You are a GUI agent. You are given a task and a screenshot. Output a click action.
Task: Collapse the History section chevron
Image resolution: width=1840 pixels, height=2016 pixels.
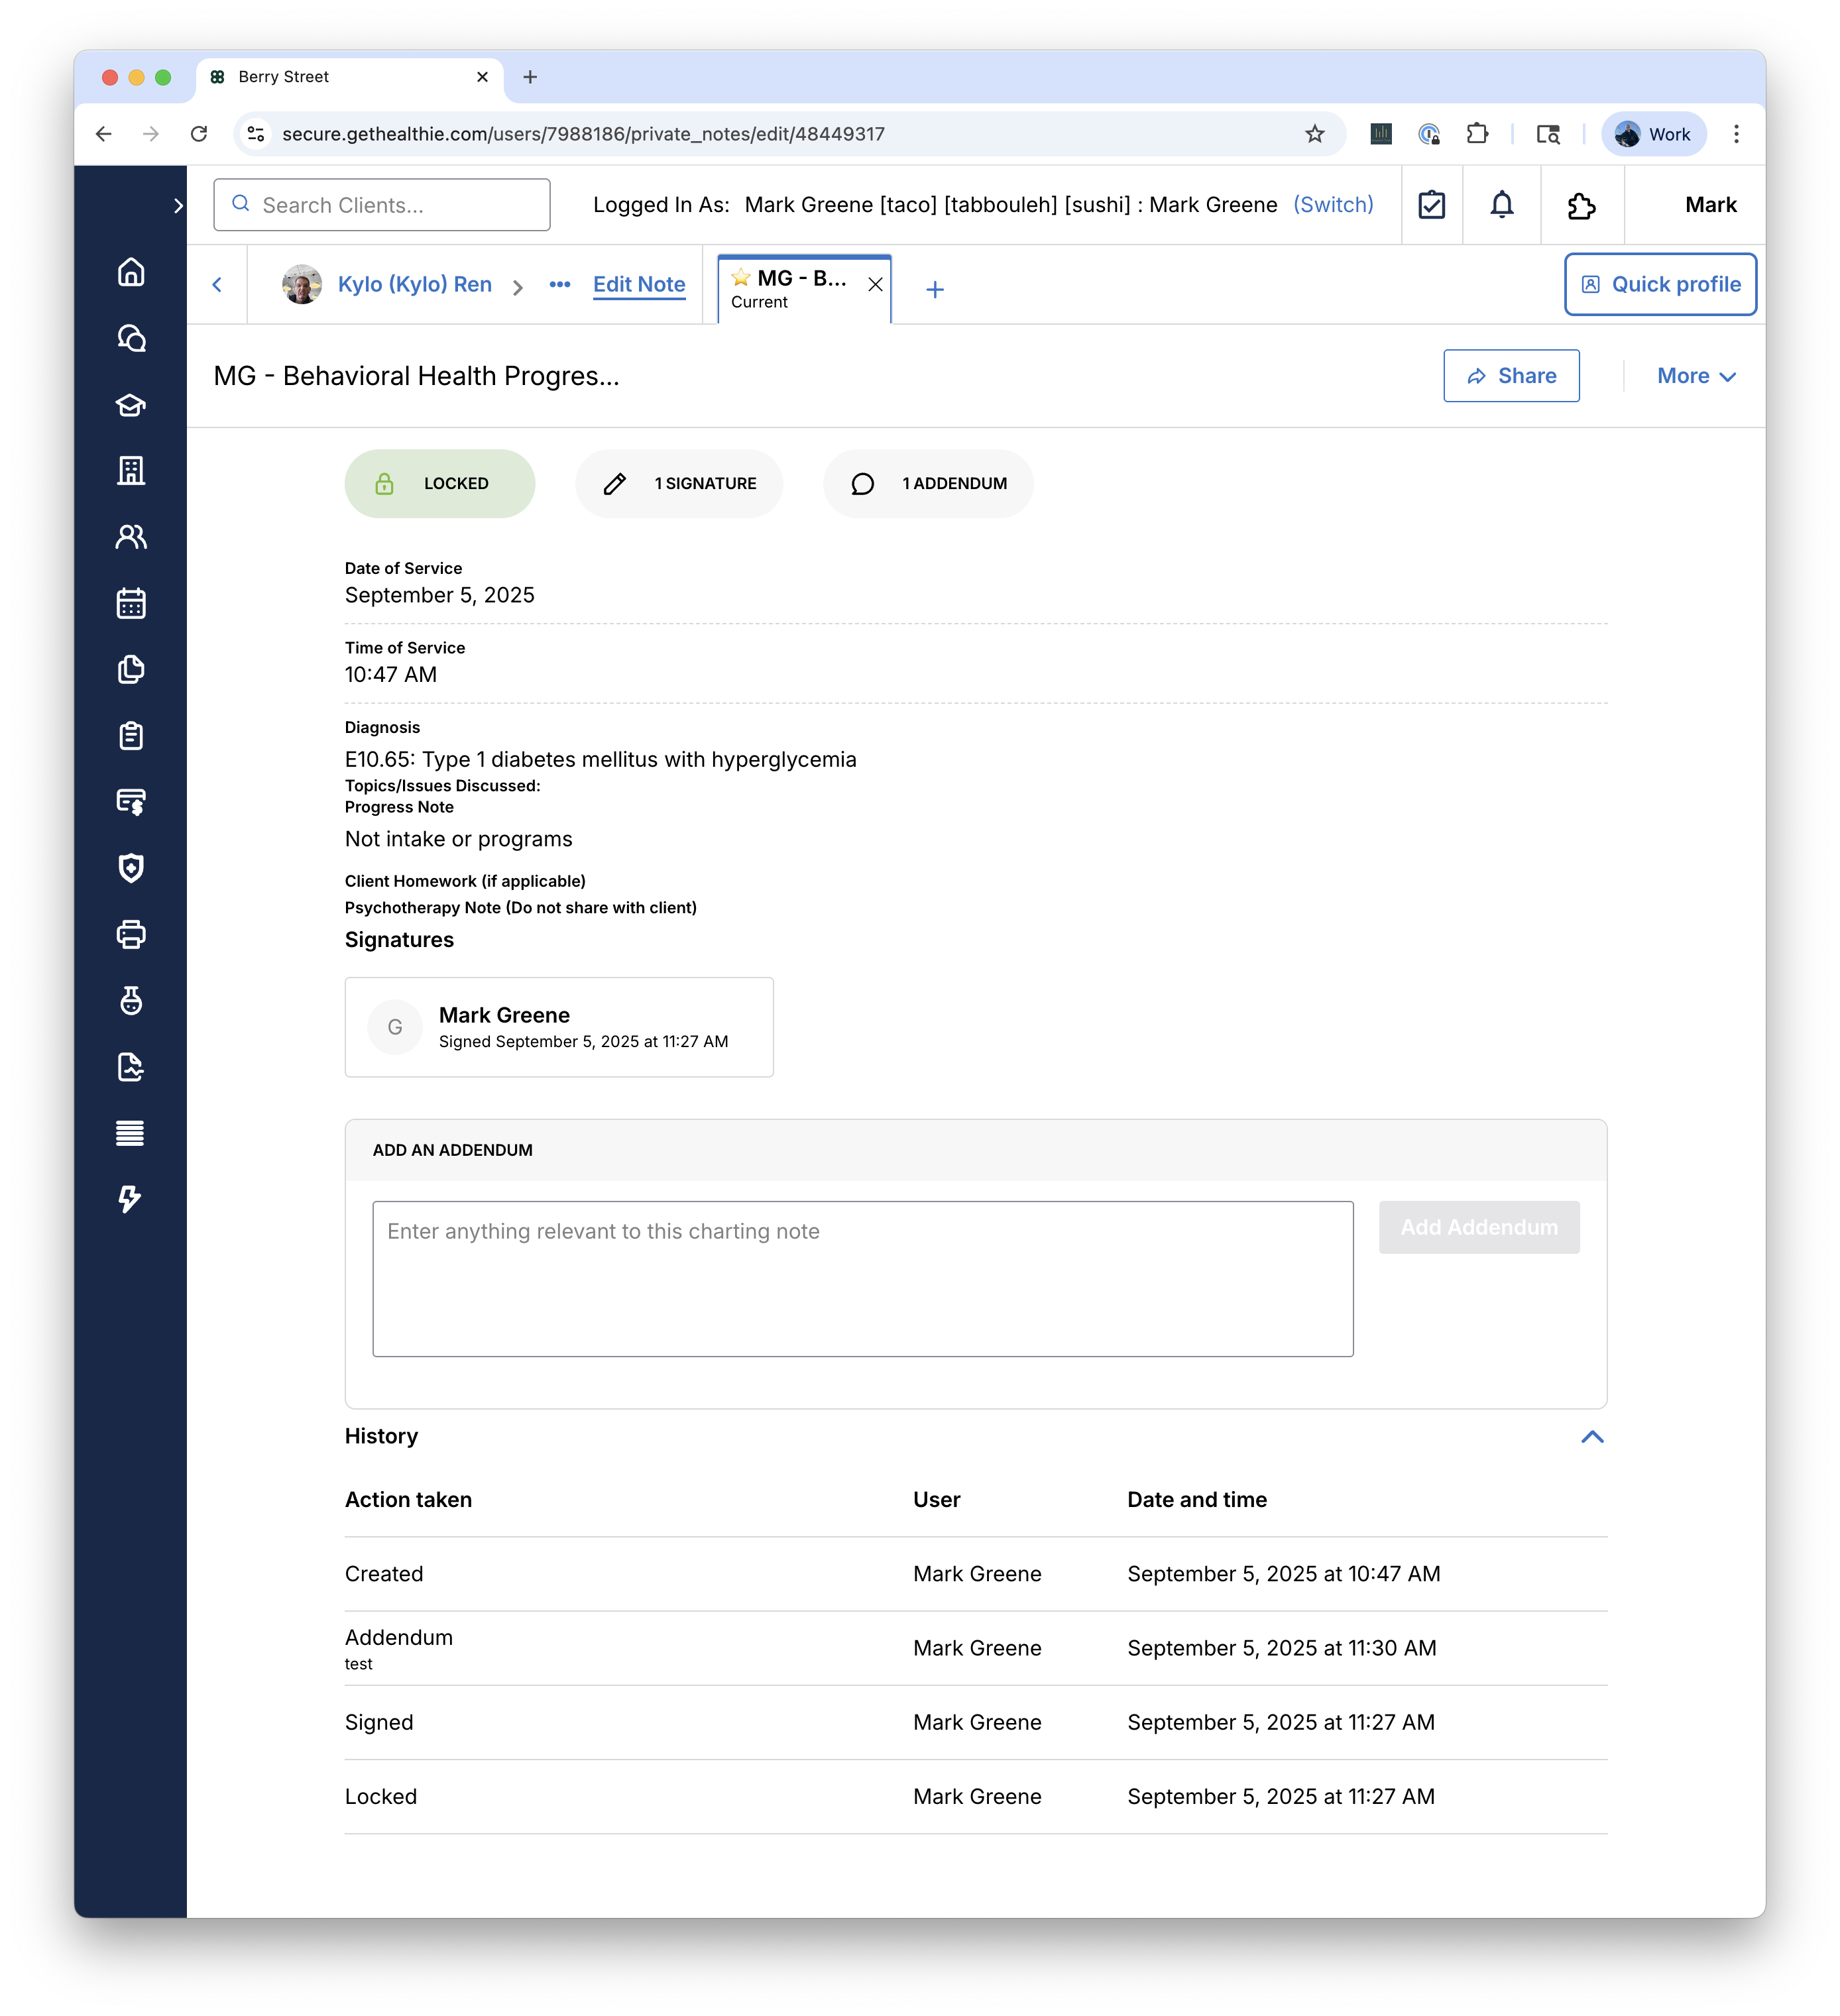point(1592,1437)
